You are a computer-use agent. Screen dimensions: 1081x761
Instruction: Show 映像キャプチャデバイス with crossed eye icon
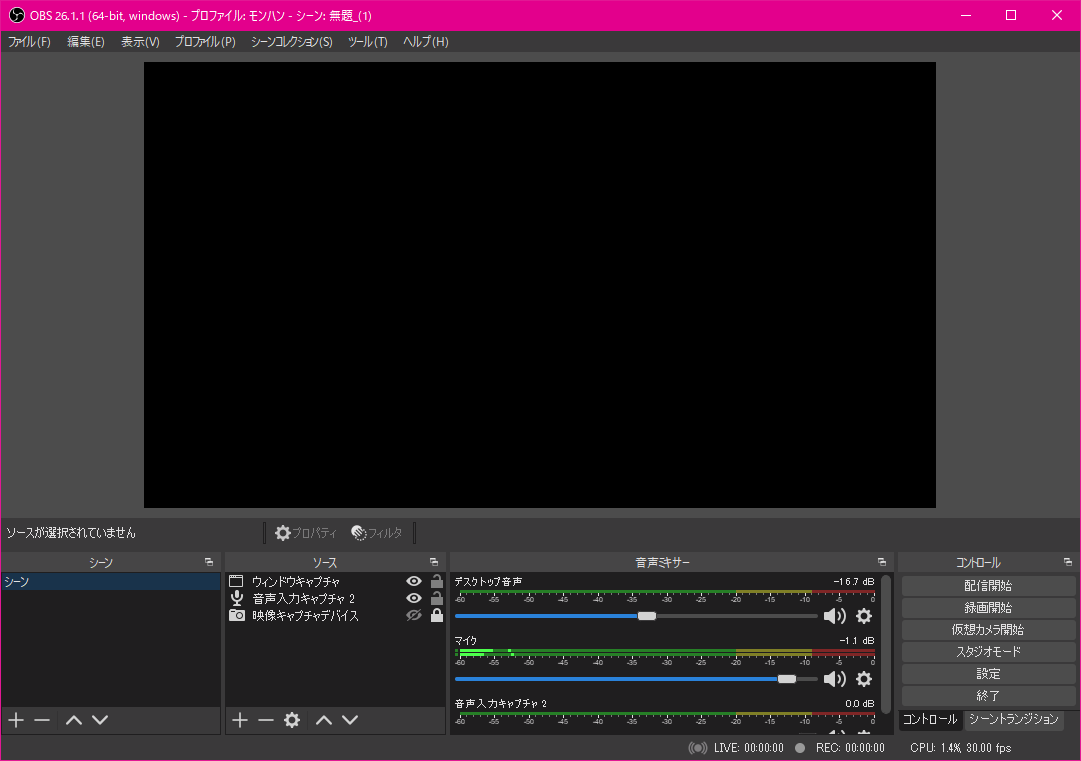click(x=414, y=616)
